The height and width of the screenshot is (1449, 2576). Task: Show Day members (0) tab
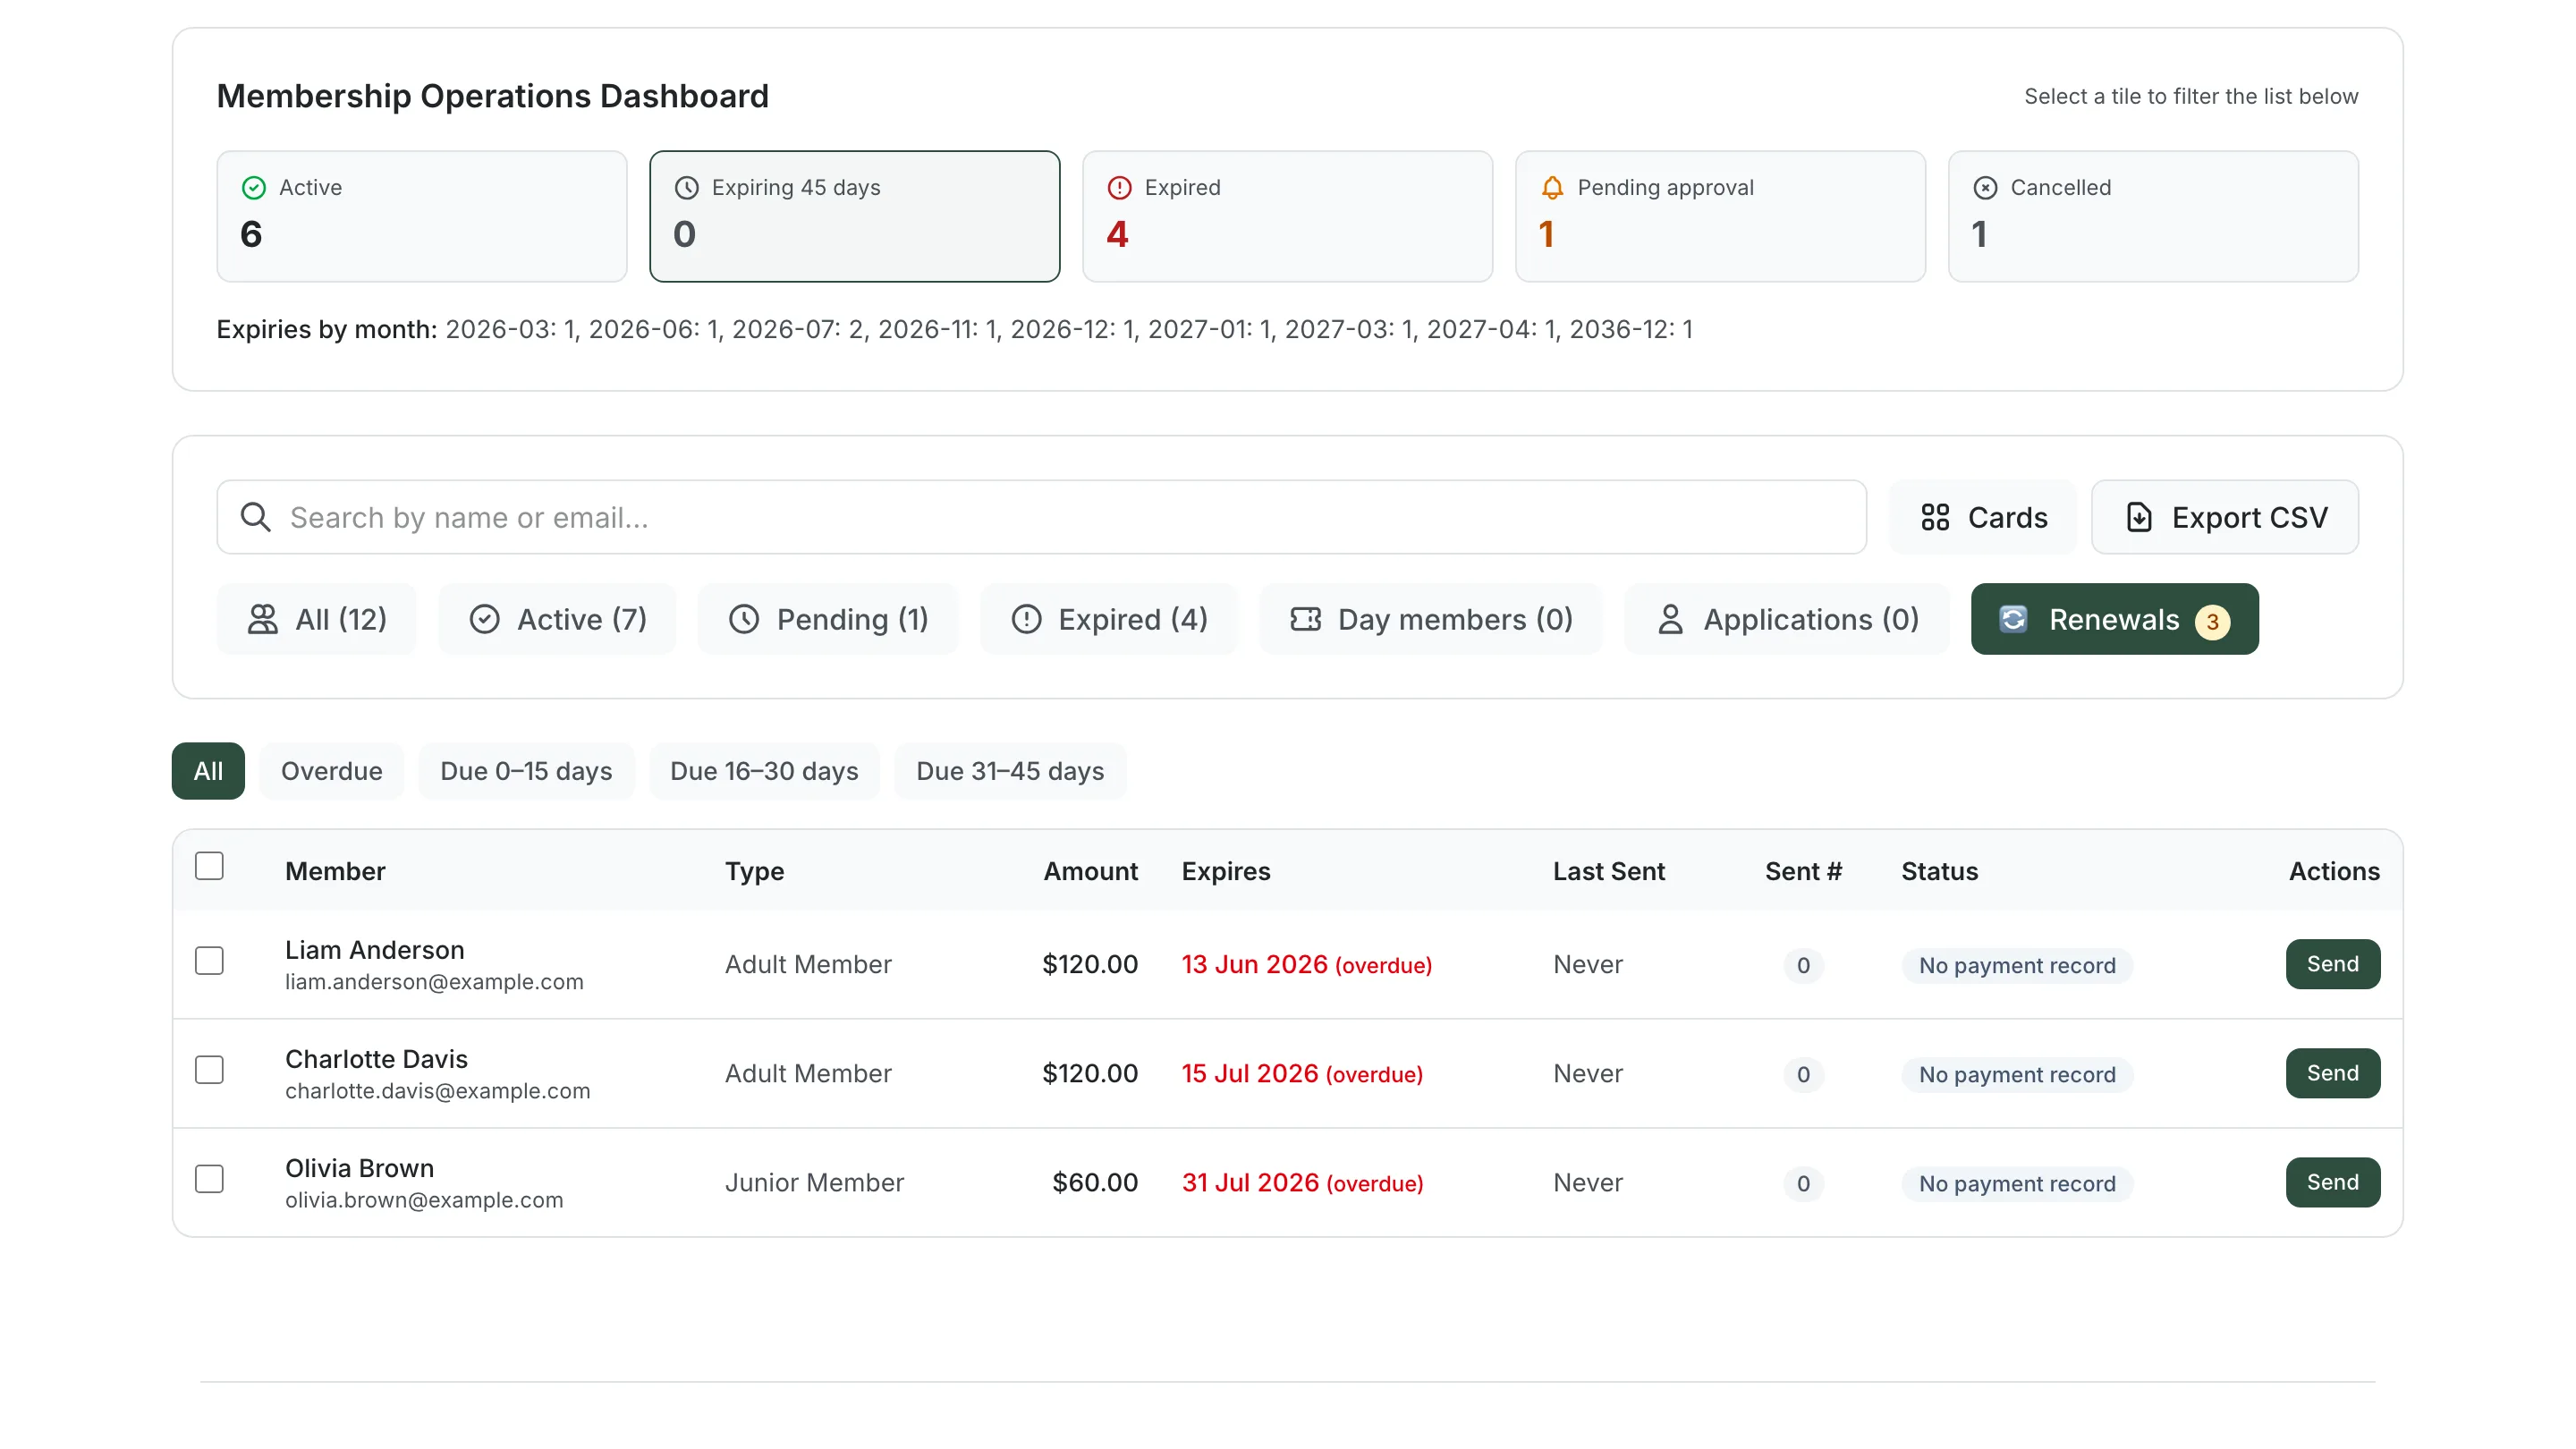click(x=1431, y=619)
